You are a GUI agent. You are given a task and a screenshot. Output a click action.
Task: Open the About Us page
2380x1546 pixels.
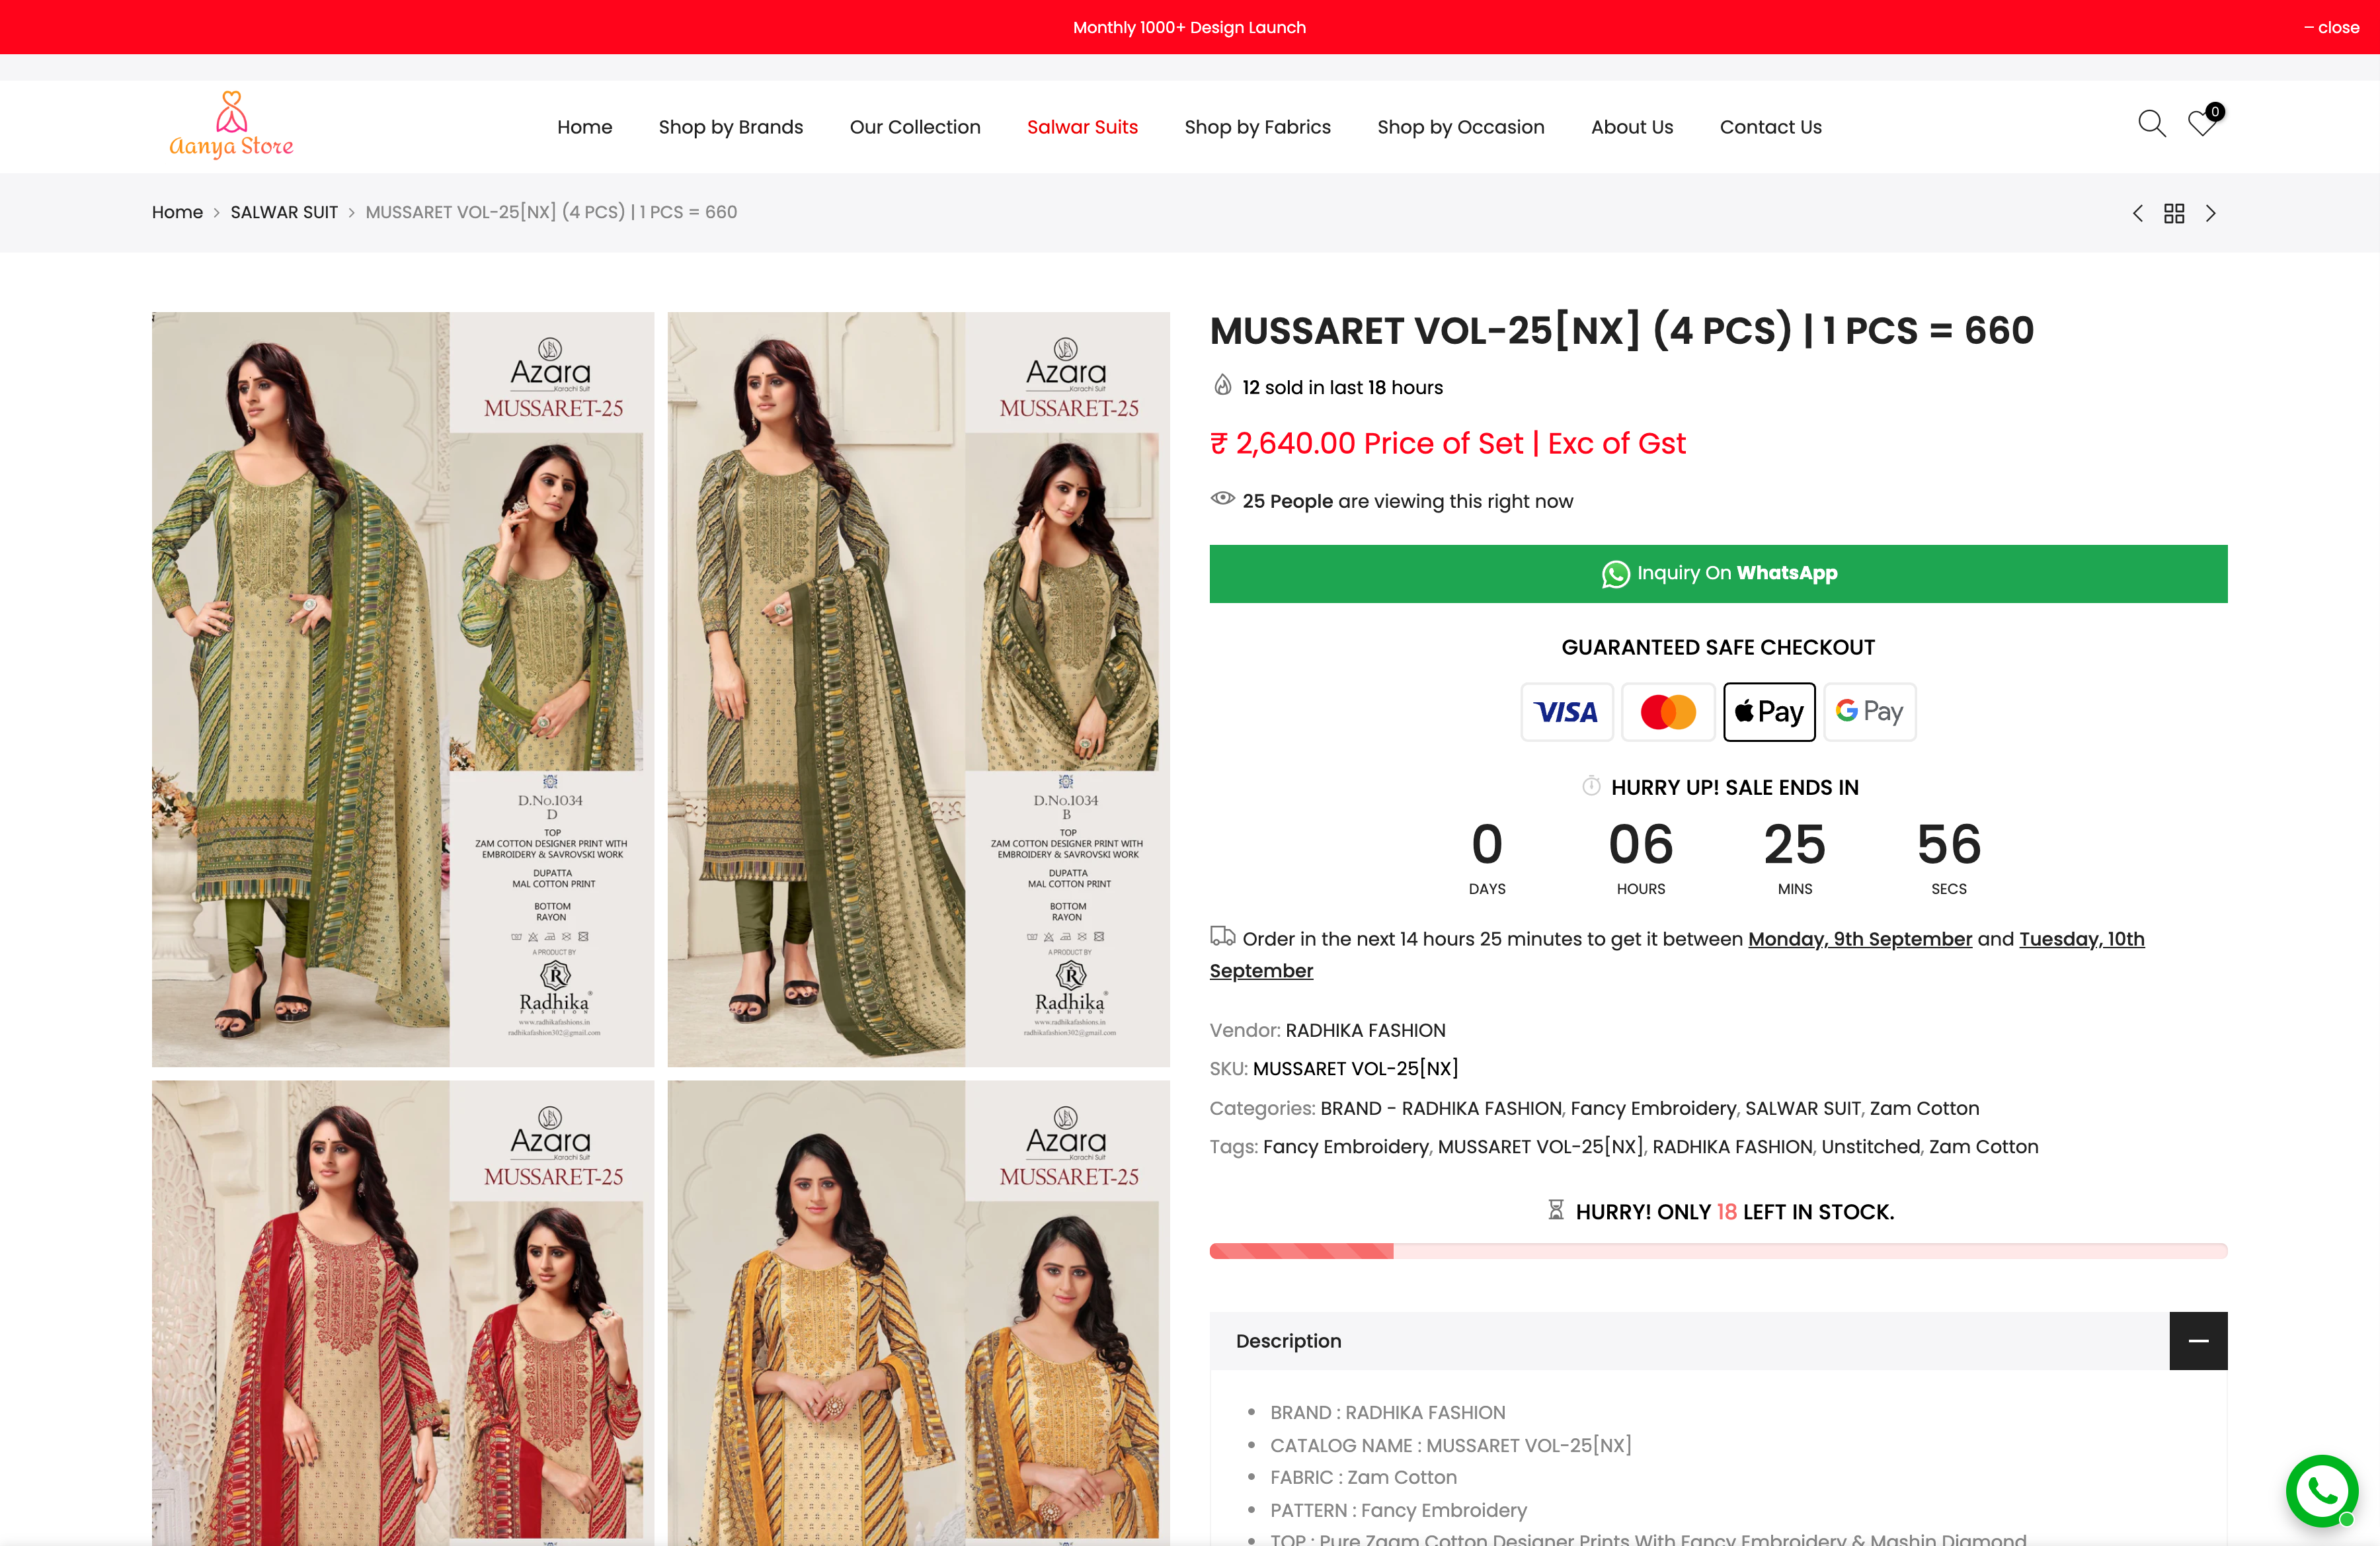(1632, 127)
